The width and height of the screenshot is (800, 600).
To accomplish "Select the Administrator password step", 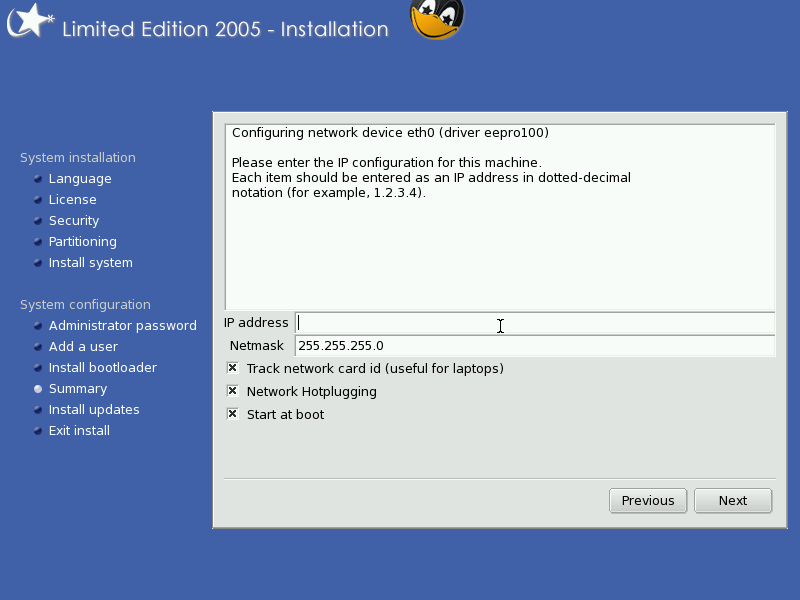I will pos(122,326).
